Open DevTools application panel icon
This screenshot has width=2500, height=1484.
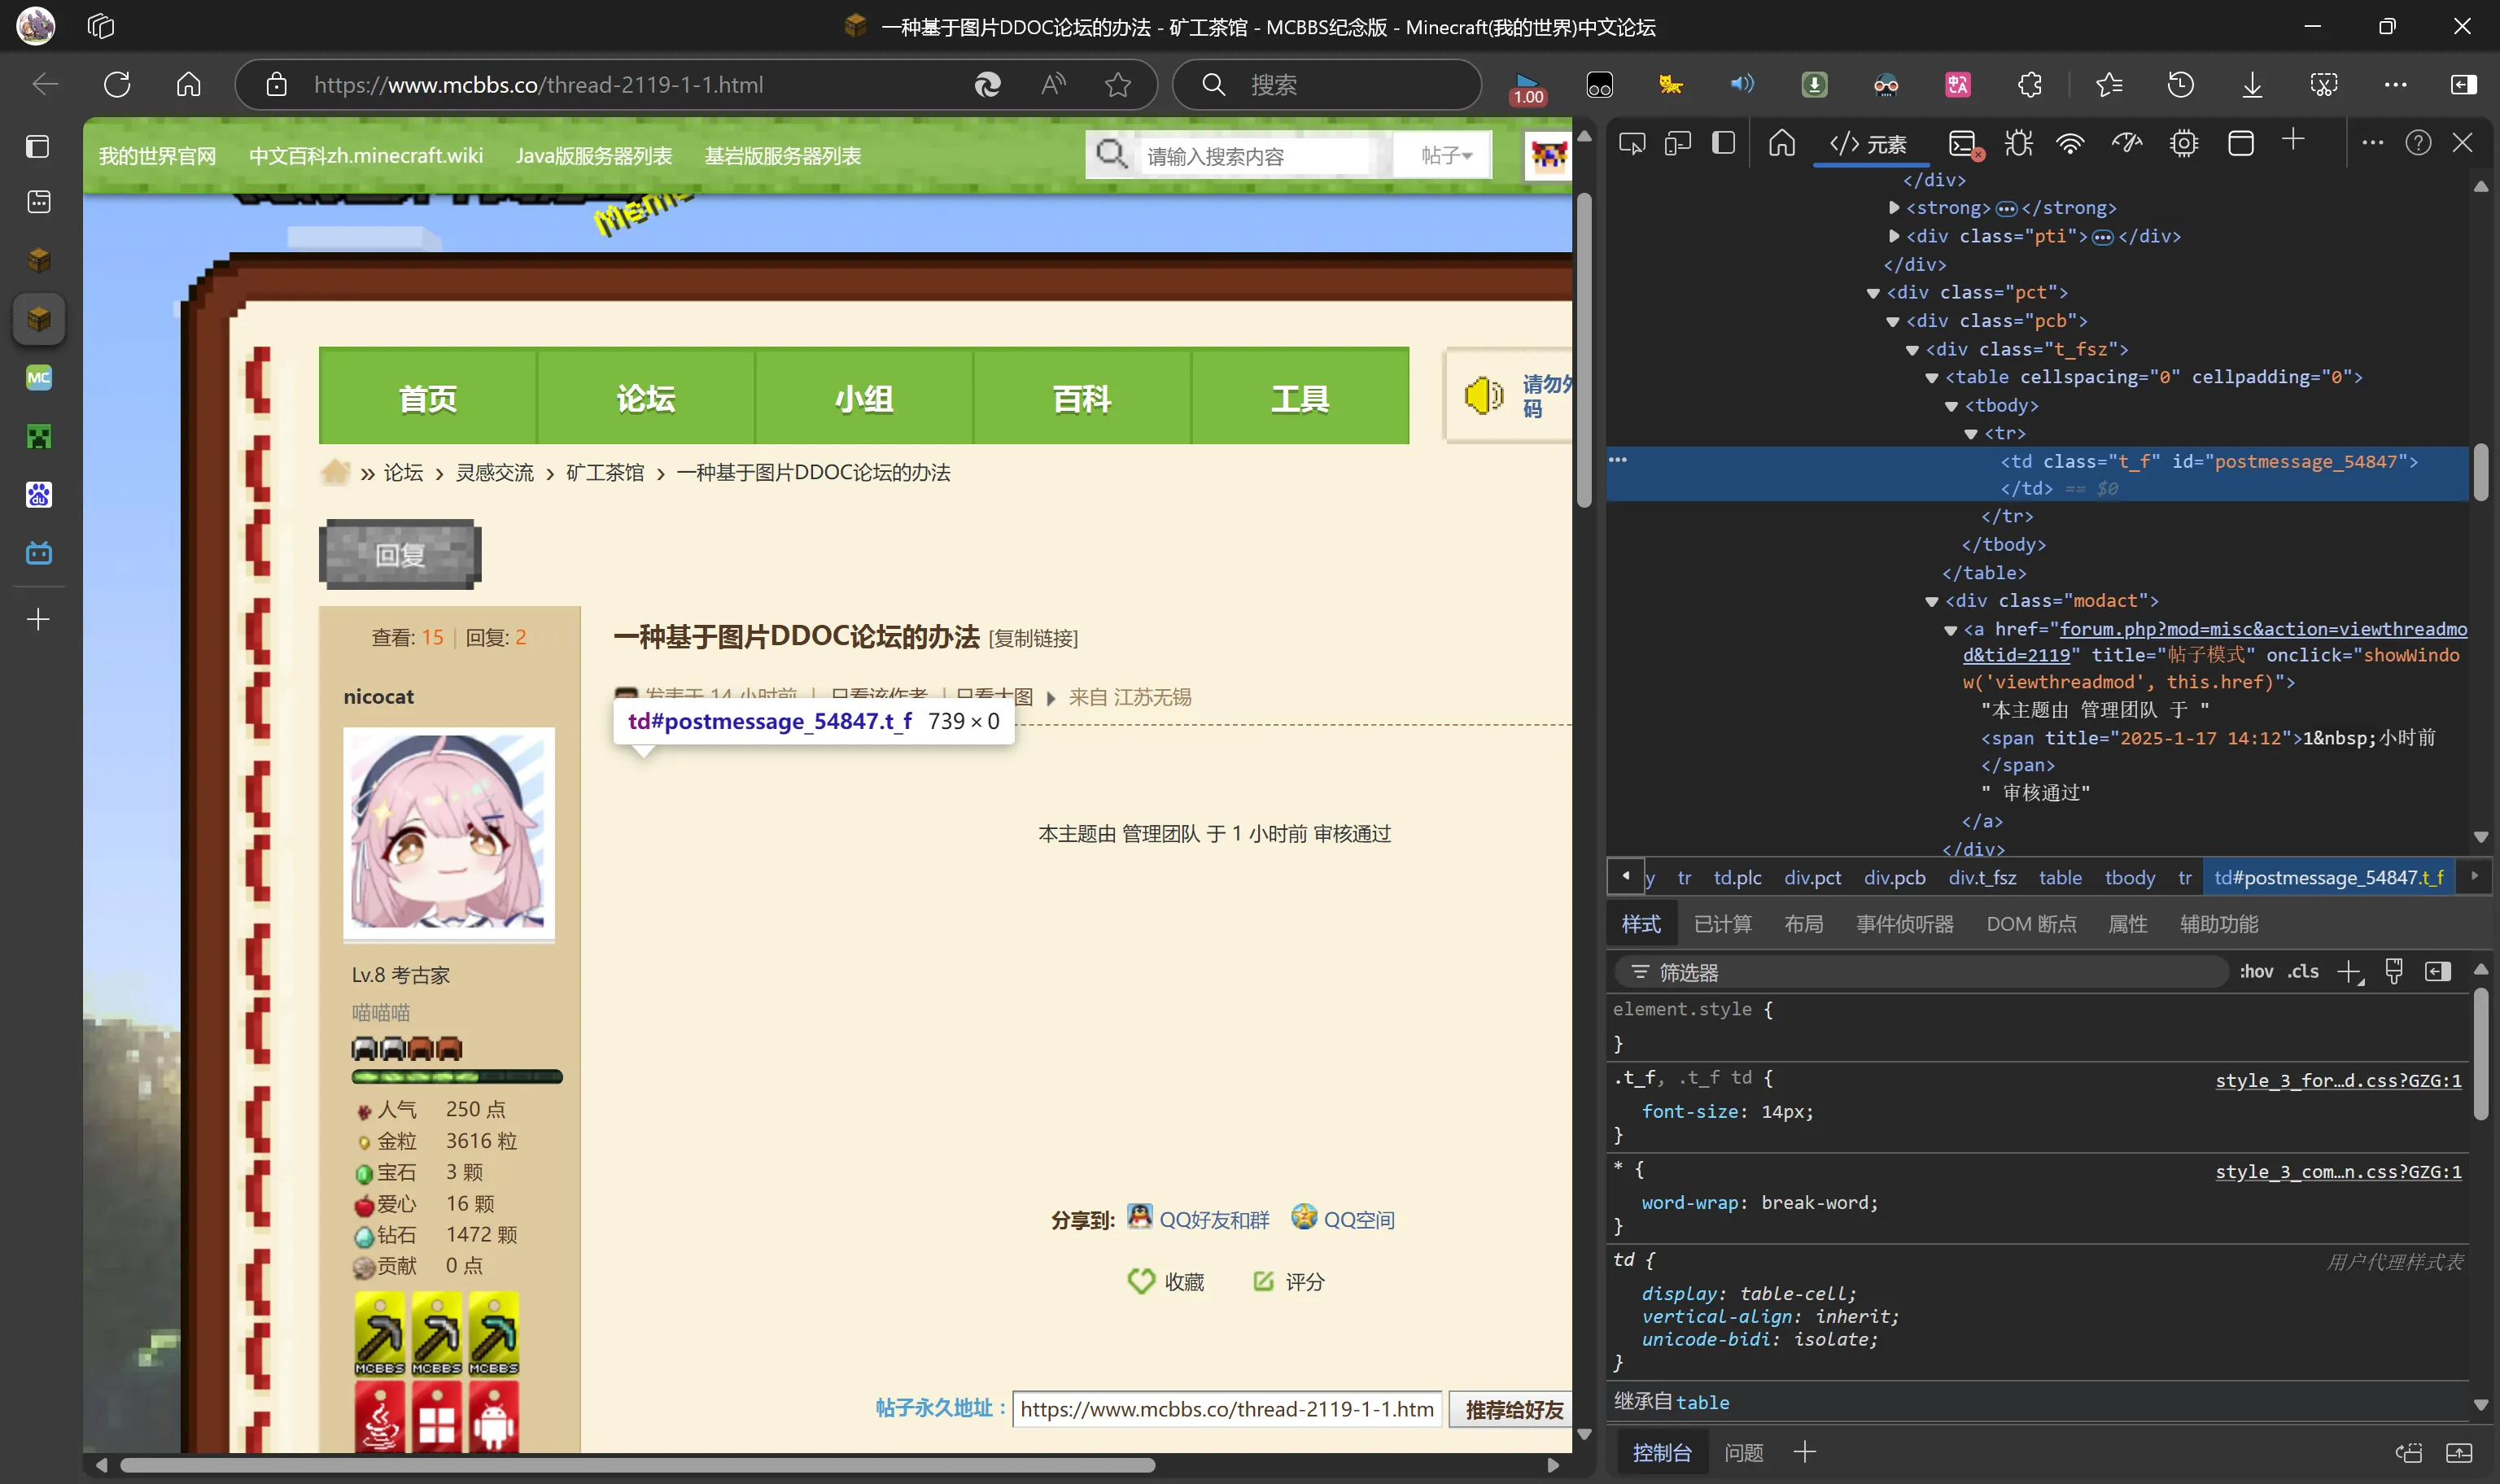click(2241, 144)
